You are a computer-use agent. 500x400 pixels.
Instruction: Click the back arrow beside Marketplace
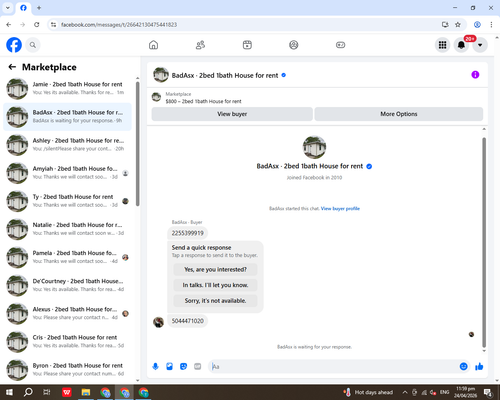tap(12, 67)
